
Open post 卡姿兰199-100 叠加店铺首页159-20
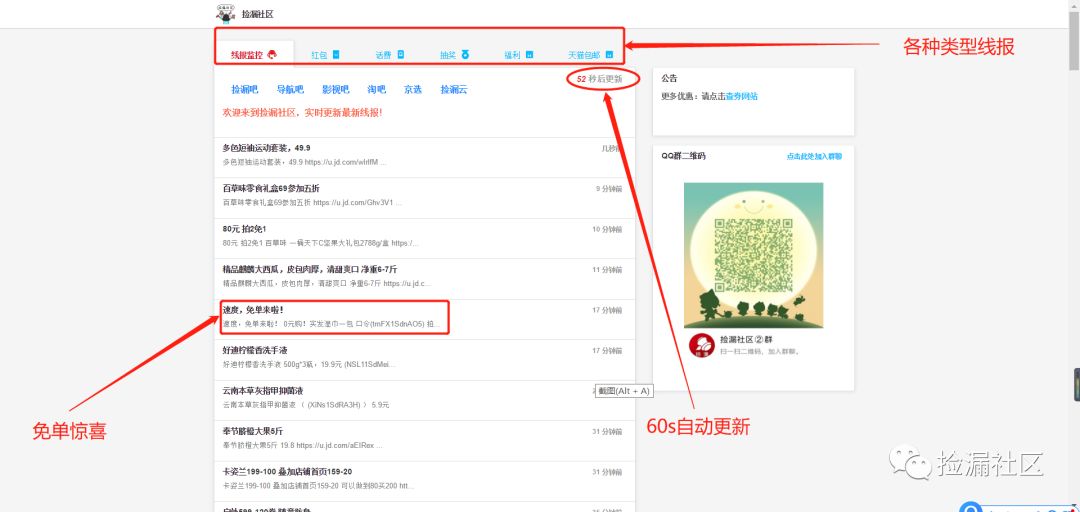coord(287,472)
